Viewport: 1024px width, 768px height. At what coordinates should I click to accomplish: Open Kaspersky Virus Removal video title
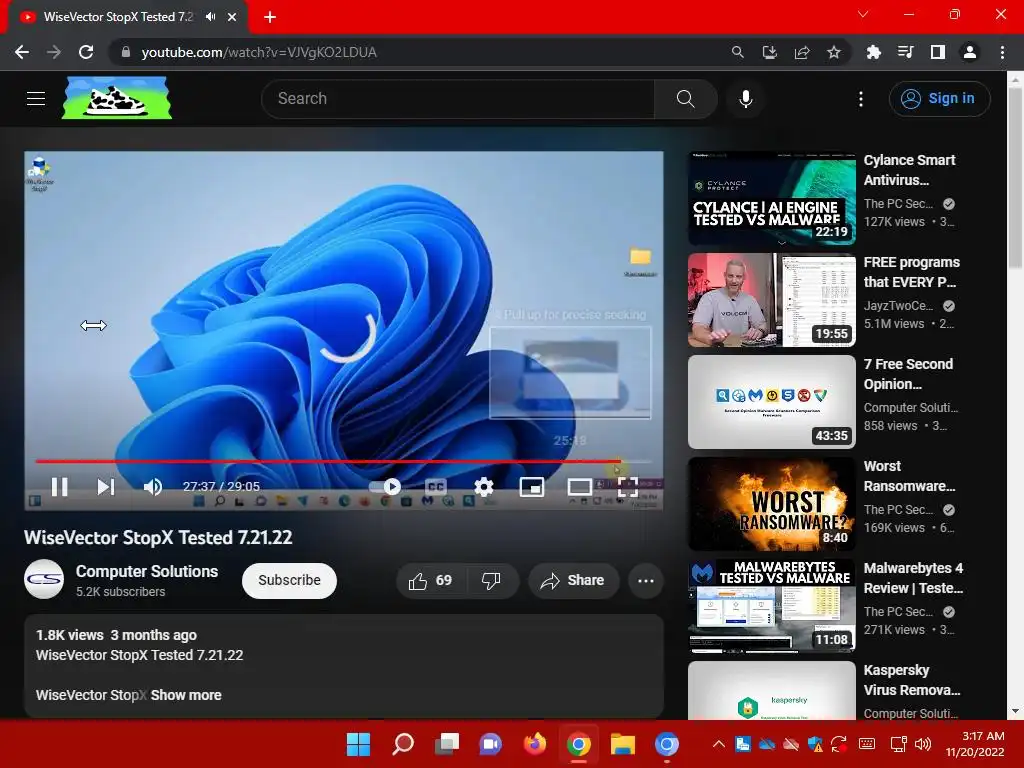coord(912,680)
